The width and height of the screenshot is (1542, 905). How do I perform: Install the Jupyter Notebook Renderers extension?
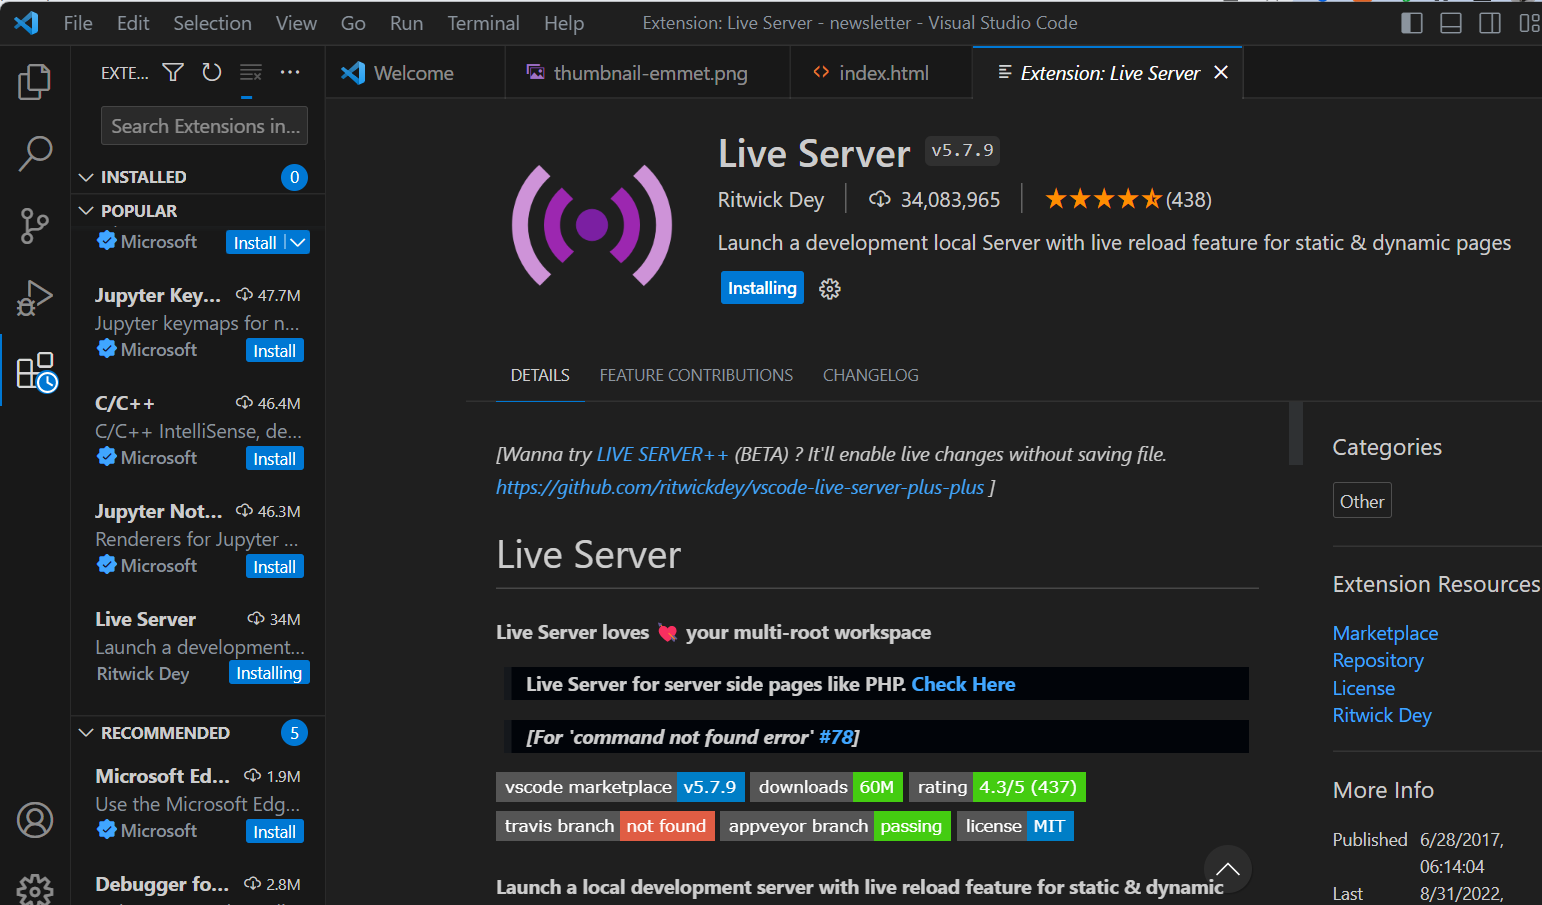point(275,567)
